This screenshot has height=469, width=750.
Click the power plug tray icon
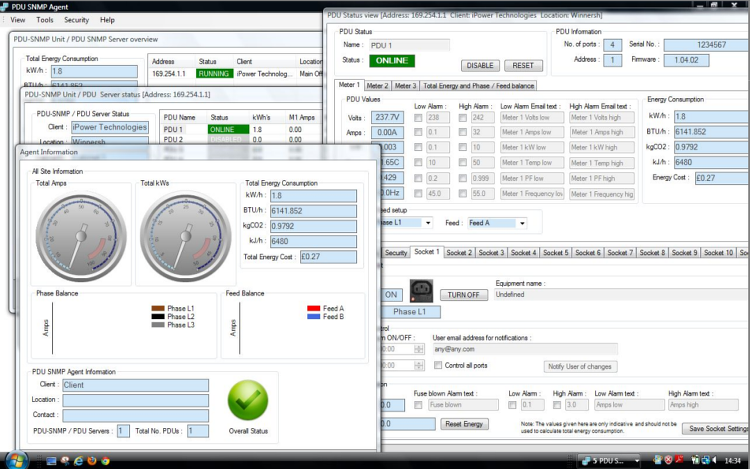(x=695, y=460)
